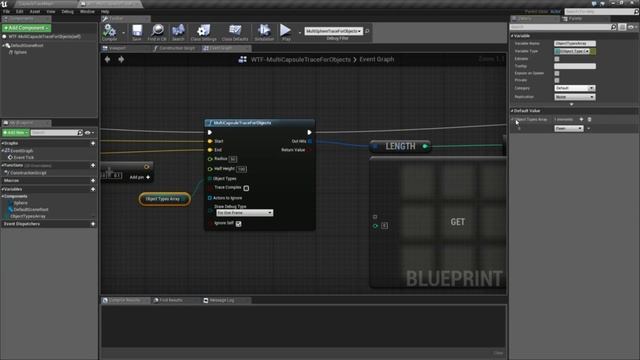
Task: Open view options eye in My Blueprint
Action: pyautogui.click(x=89, y=133)
